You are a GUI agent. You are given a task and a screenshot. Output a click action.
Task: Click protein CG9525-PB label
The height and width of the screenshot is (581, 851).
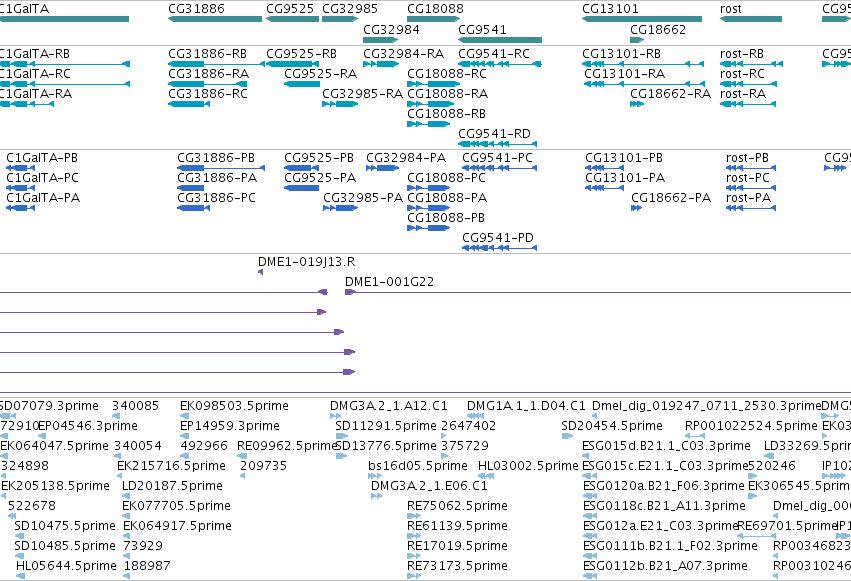[319, 158]
